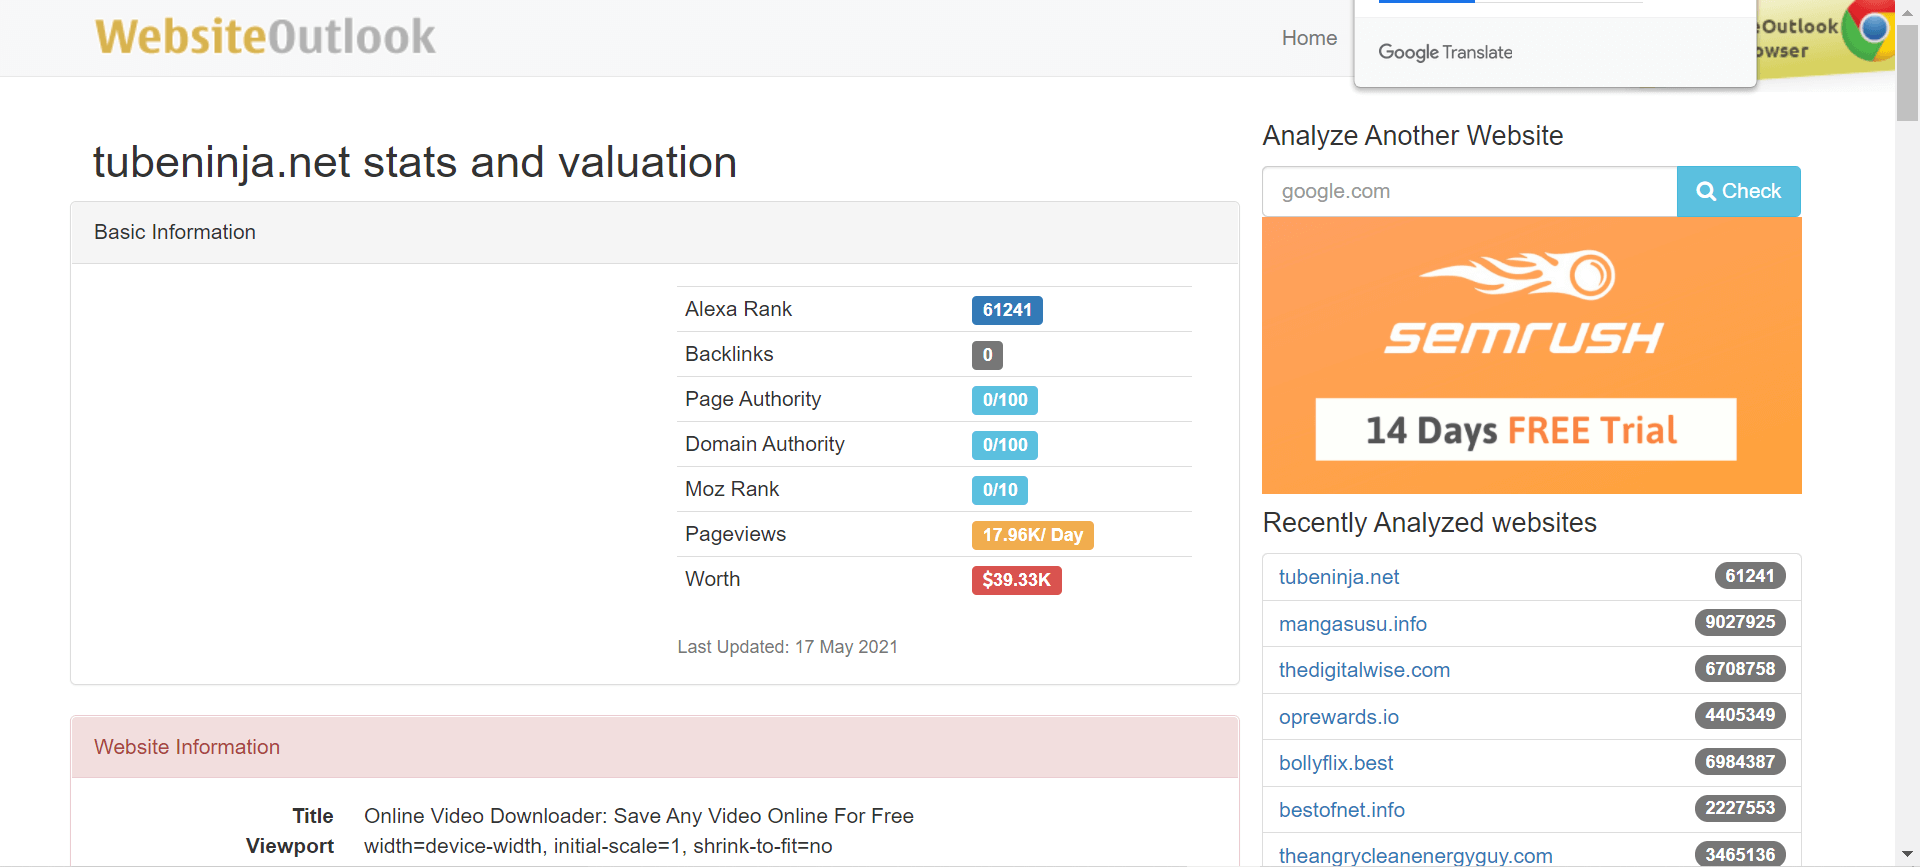This screenshot has height=867, width=1920.
Task: Click the Recently Analyzed websites heading
Action: pos(1429,523)
